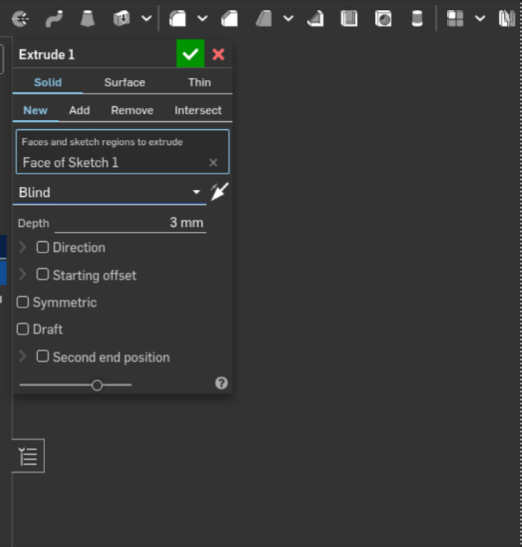The width and height of the screenshot is (522, 547).
Task: Expand the Starting offset chevron
Action: (23, 275)
